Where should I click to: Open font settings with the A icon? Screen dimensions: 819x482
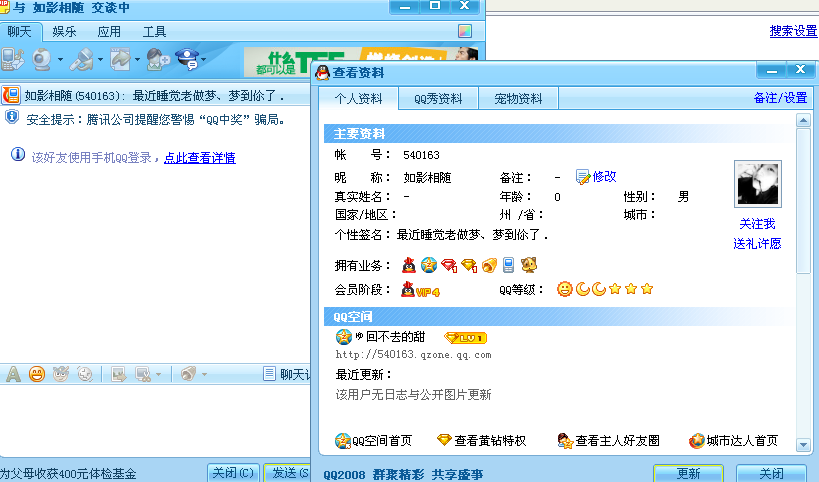coord(13,374)
